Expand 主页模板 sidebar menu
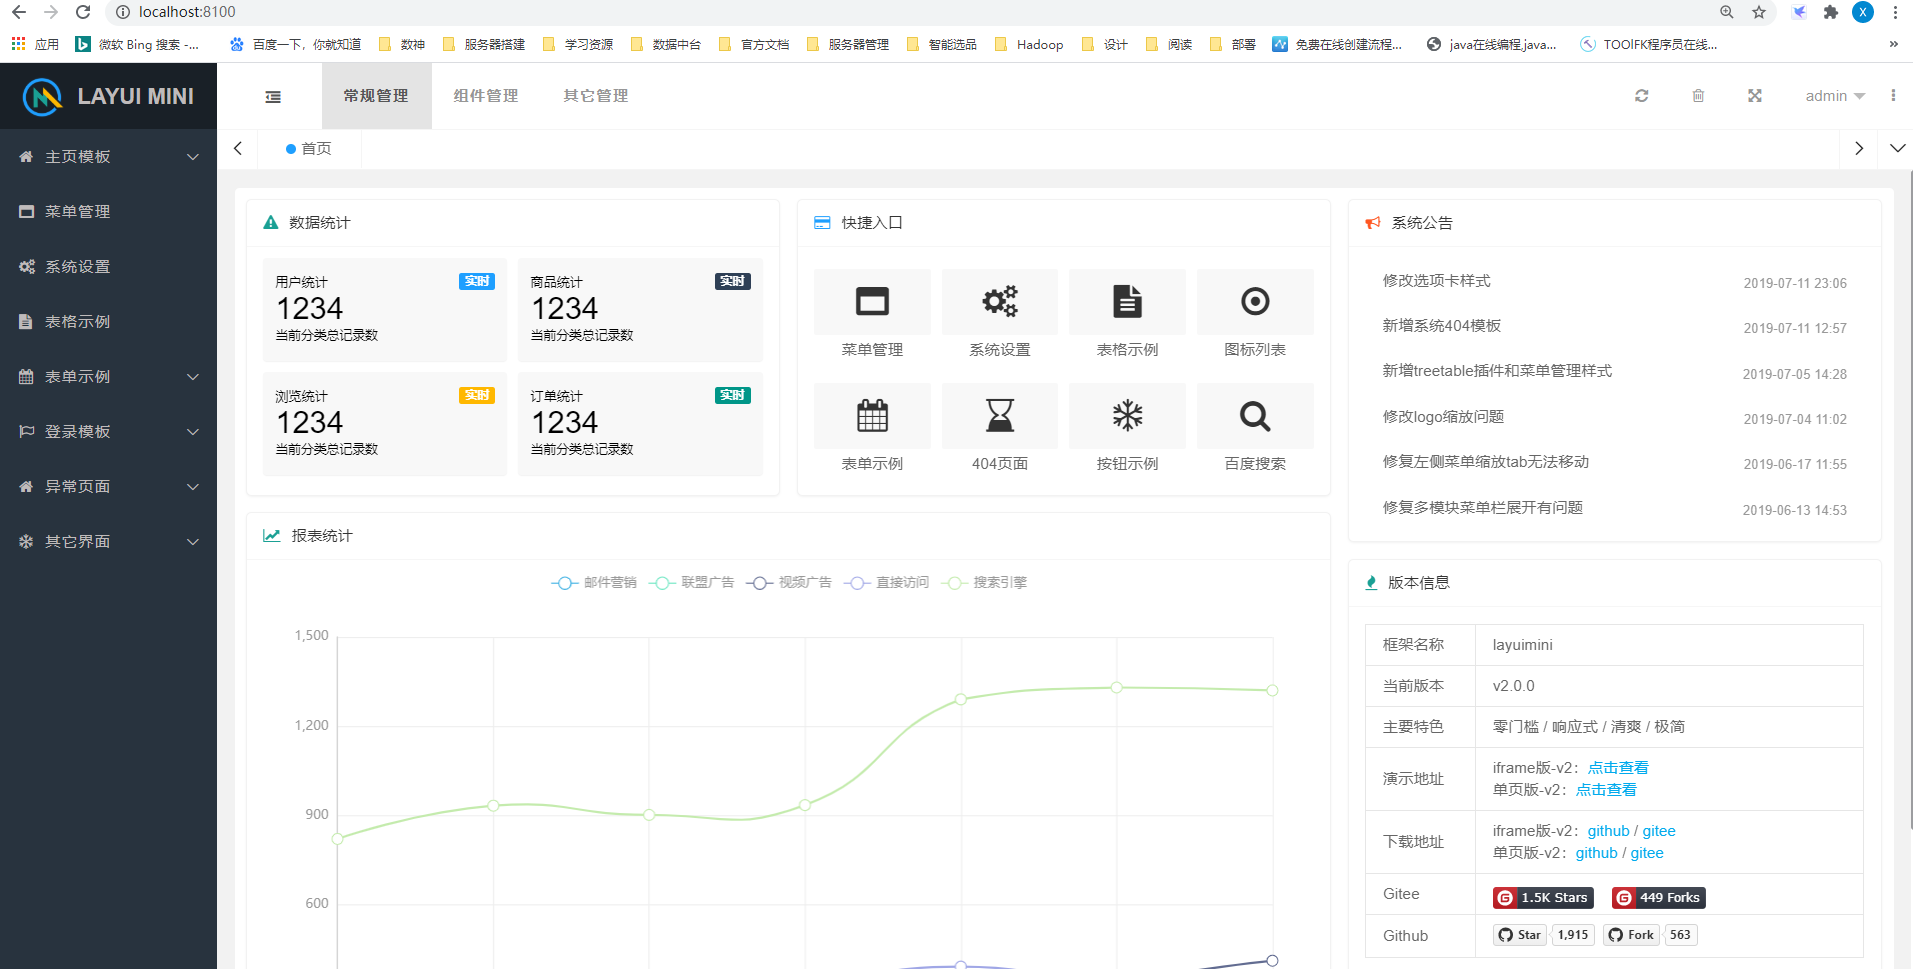Image resolution: width=1913 pixels, height=969 pixels. pos(108,157)
